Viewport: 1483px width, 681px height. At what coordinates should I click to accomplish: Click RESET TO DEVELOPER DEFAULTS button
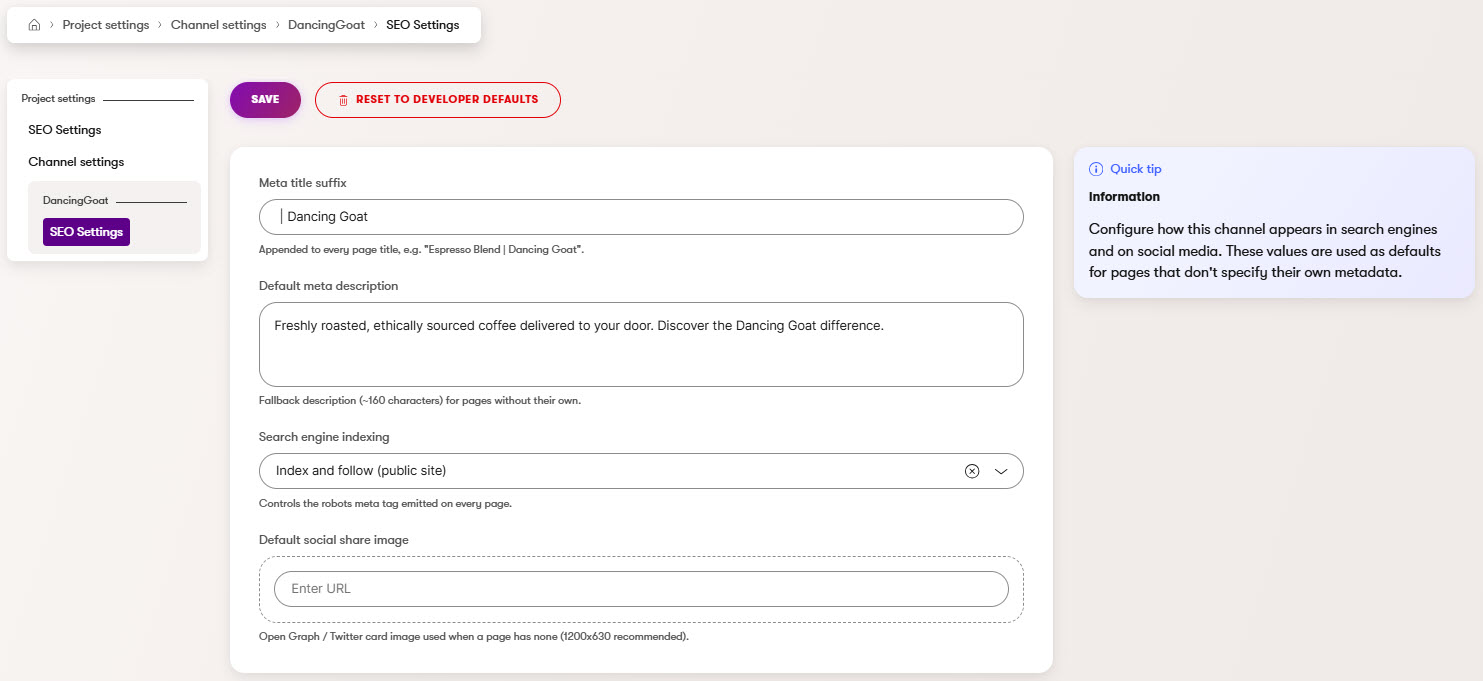438,100
